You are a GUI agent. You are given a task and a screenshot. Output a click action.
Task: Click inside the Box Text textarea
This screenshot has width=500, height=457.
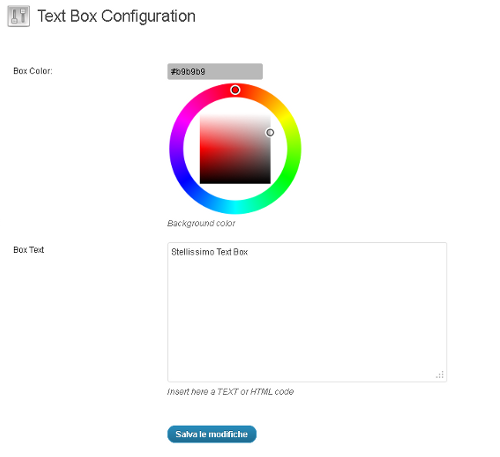(307, 312)
